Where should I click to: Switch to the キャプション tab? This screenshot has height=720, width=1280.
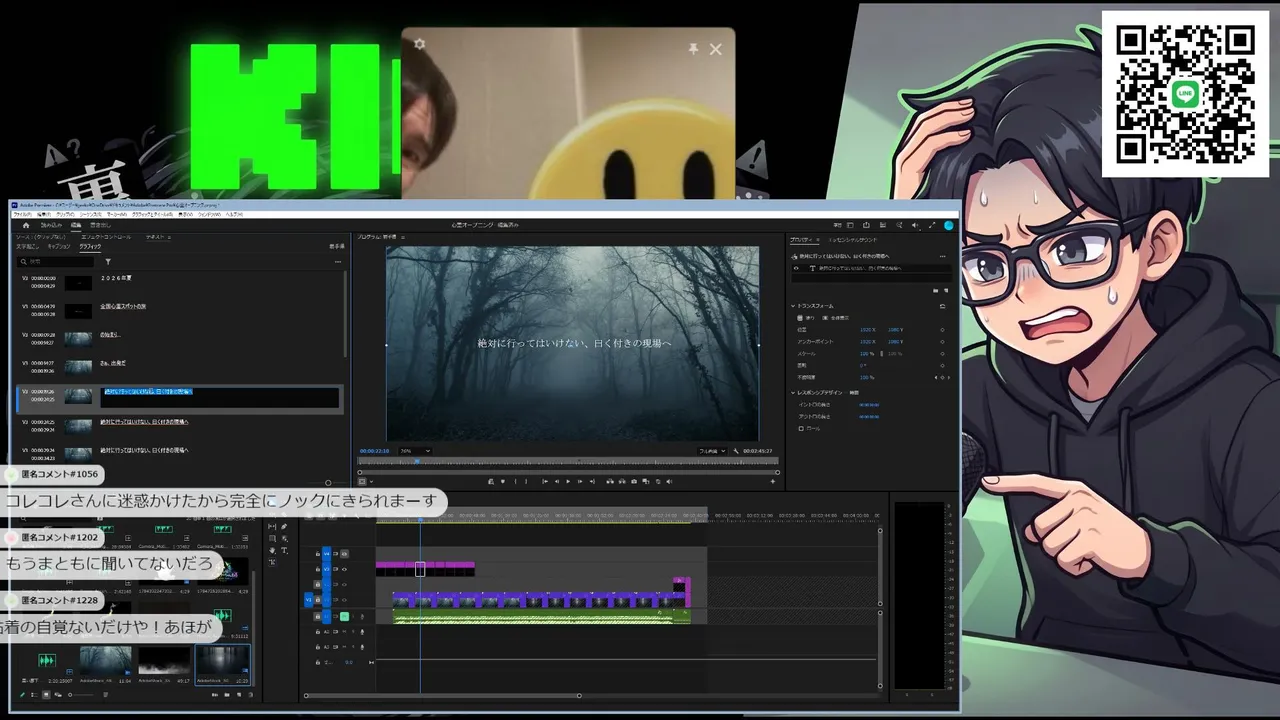(x=59, y=246)
